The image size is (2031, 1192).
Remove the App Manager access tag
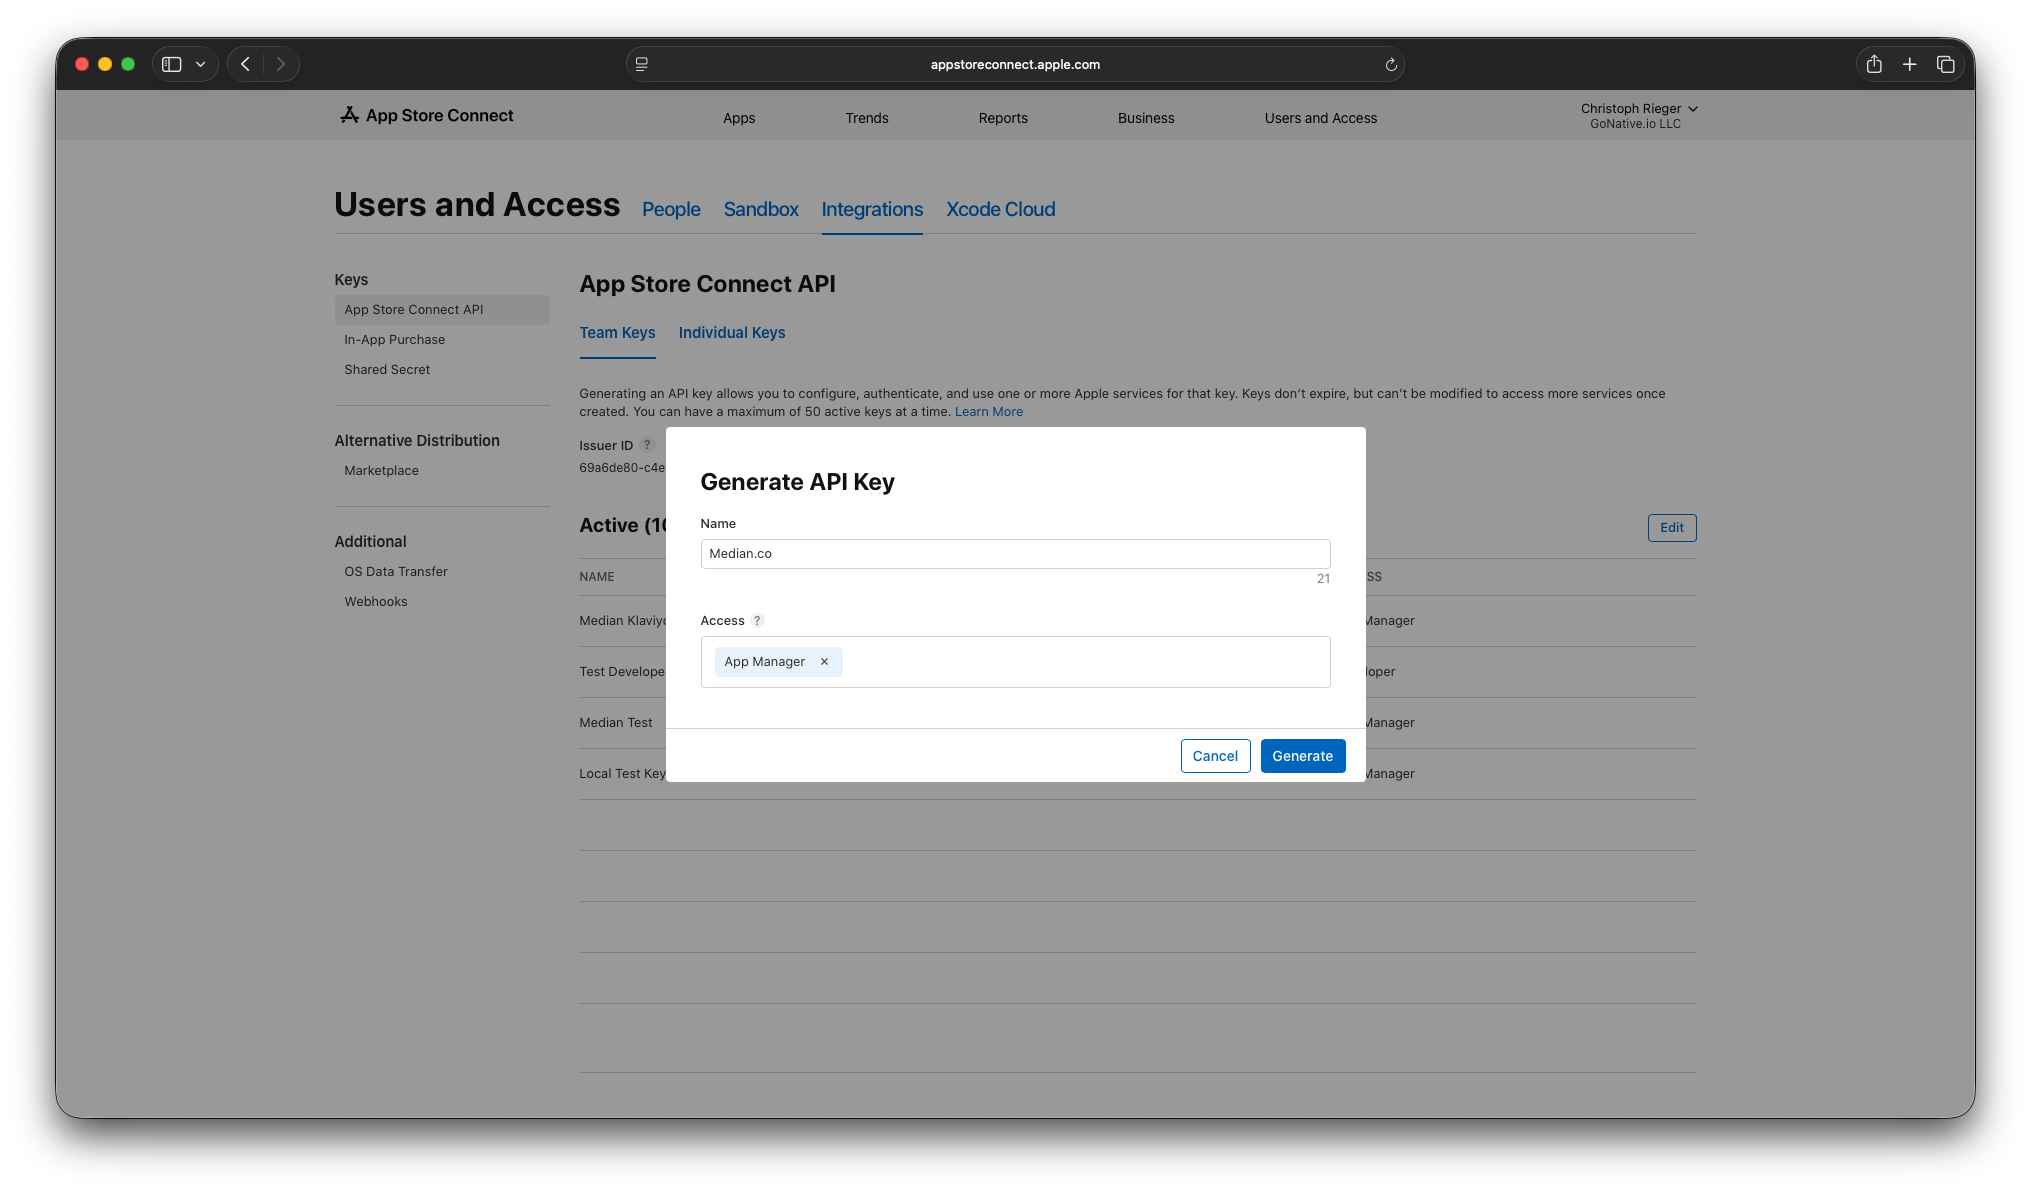824,662
